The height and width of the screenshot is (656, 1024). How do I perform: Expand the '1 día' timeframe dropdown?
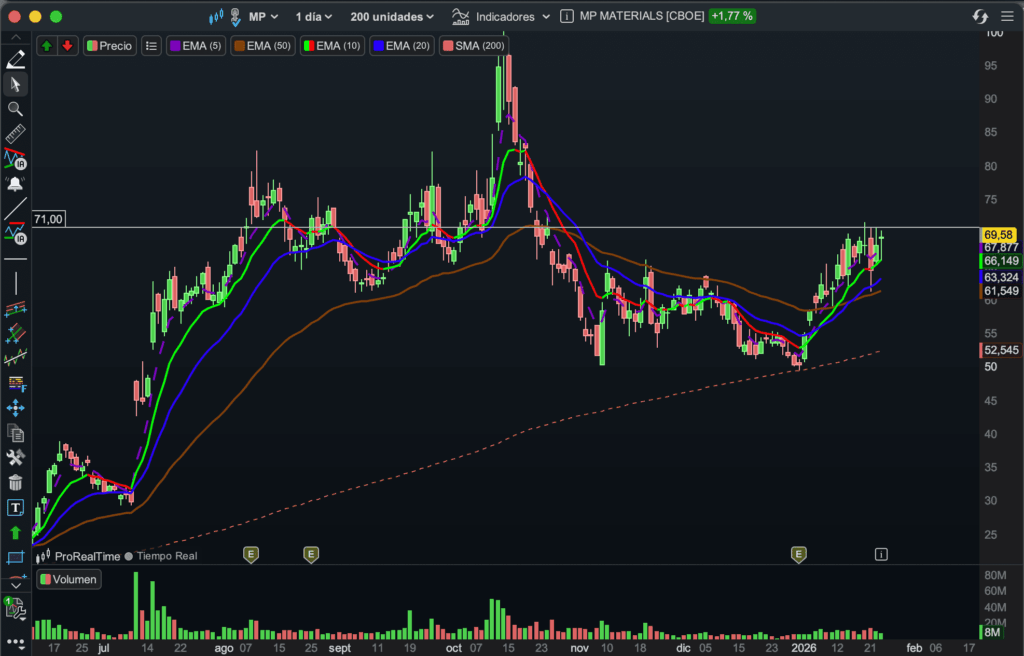tap(315, 17)
